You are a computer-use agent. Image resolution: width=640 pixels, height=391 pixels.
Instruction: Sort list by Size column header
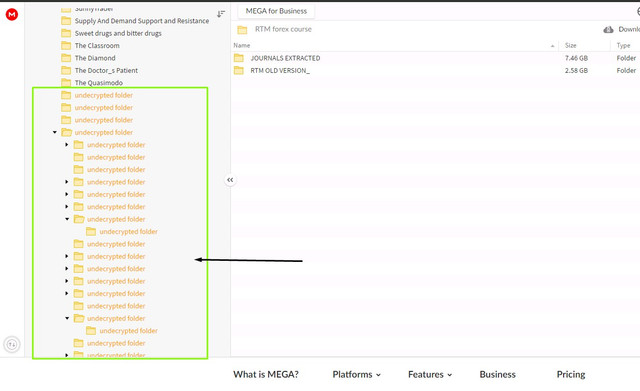[x=571, y=45]
